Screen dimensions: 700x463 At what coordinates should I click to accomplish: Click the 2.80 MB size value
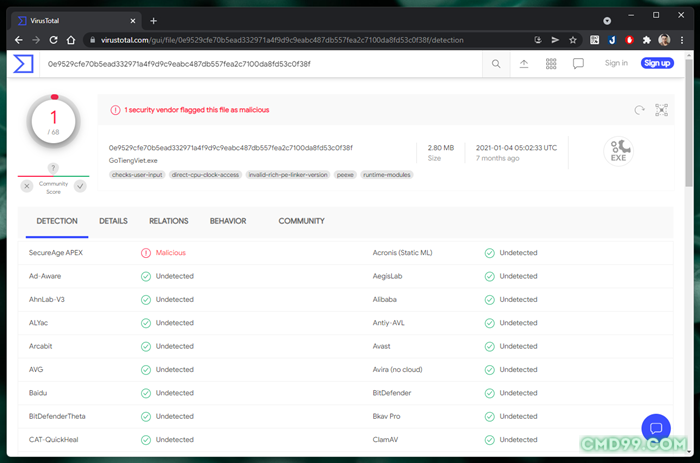(x=441, y=148)
